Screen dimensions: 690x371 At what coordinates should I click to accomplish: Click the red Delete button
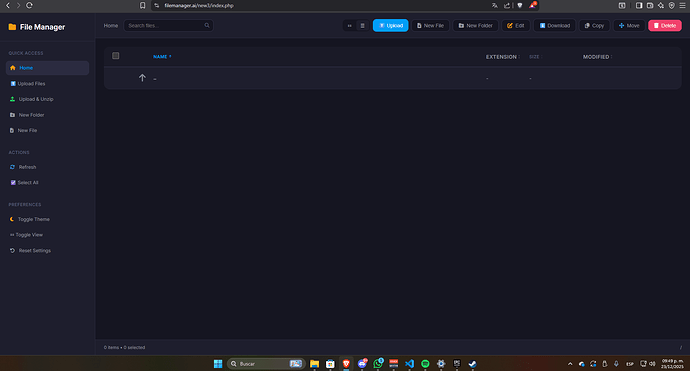click(x=664, y=26)
